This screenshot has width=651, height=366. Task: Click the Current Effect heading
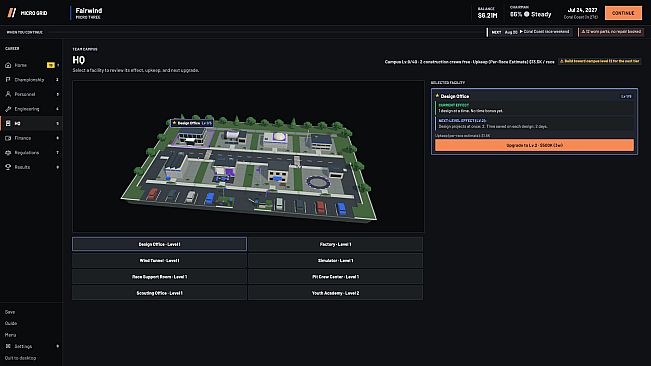tap(453, 105)
